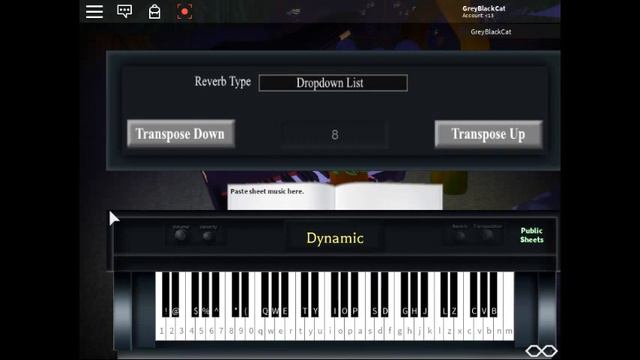640x360 pixels.
Task: Play the black key labeled *
Action: [236, 294]
